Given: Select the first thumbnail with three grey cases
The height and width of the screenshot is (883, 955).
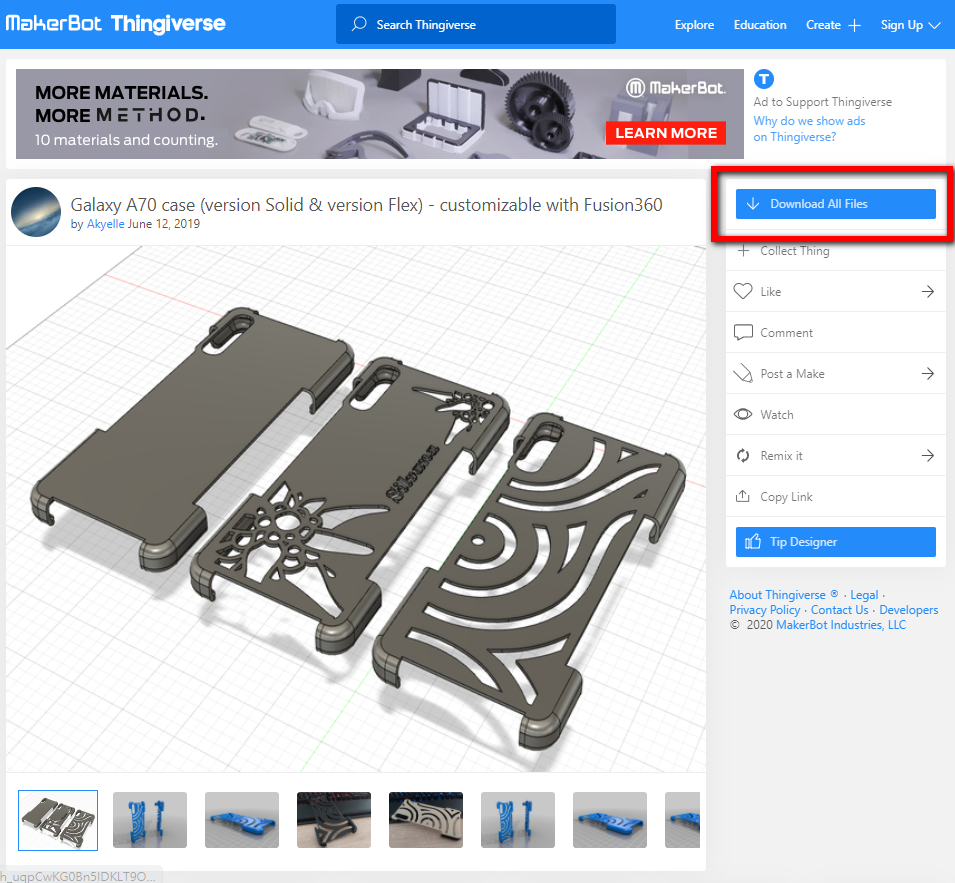Looking at the screenshot, I should click(x=58, y=820).
